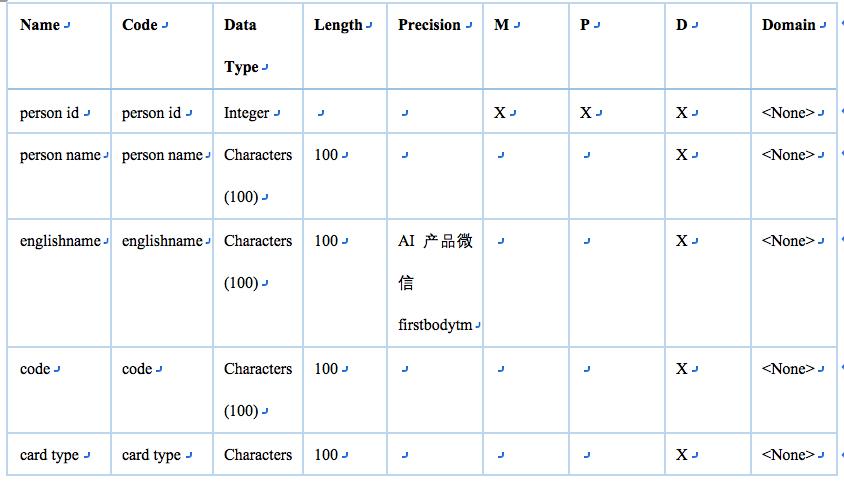Select the Data Type header cell
Viewport: 844px width, 484px height.
point(258,46)
